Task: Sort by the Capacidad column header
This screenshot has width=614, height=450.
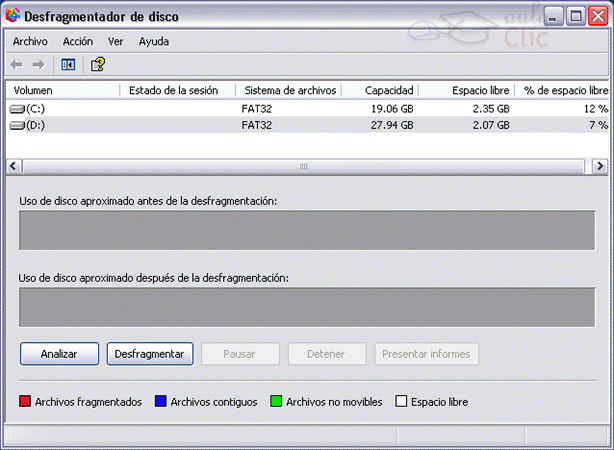Action: pos(380,90)
